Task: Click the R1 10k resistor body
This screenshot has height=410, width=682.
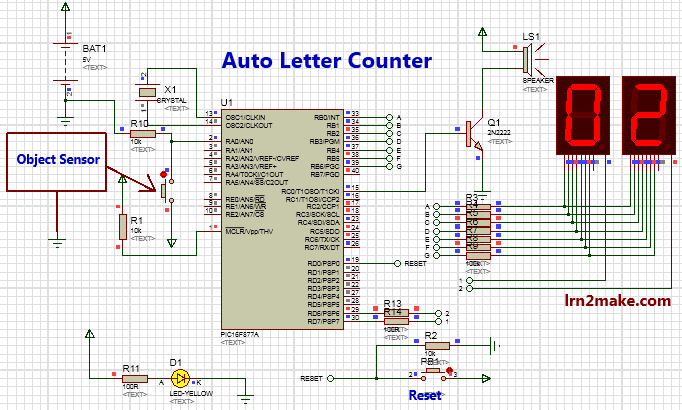Action: click(123, 227)
